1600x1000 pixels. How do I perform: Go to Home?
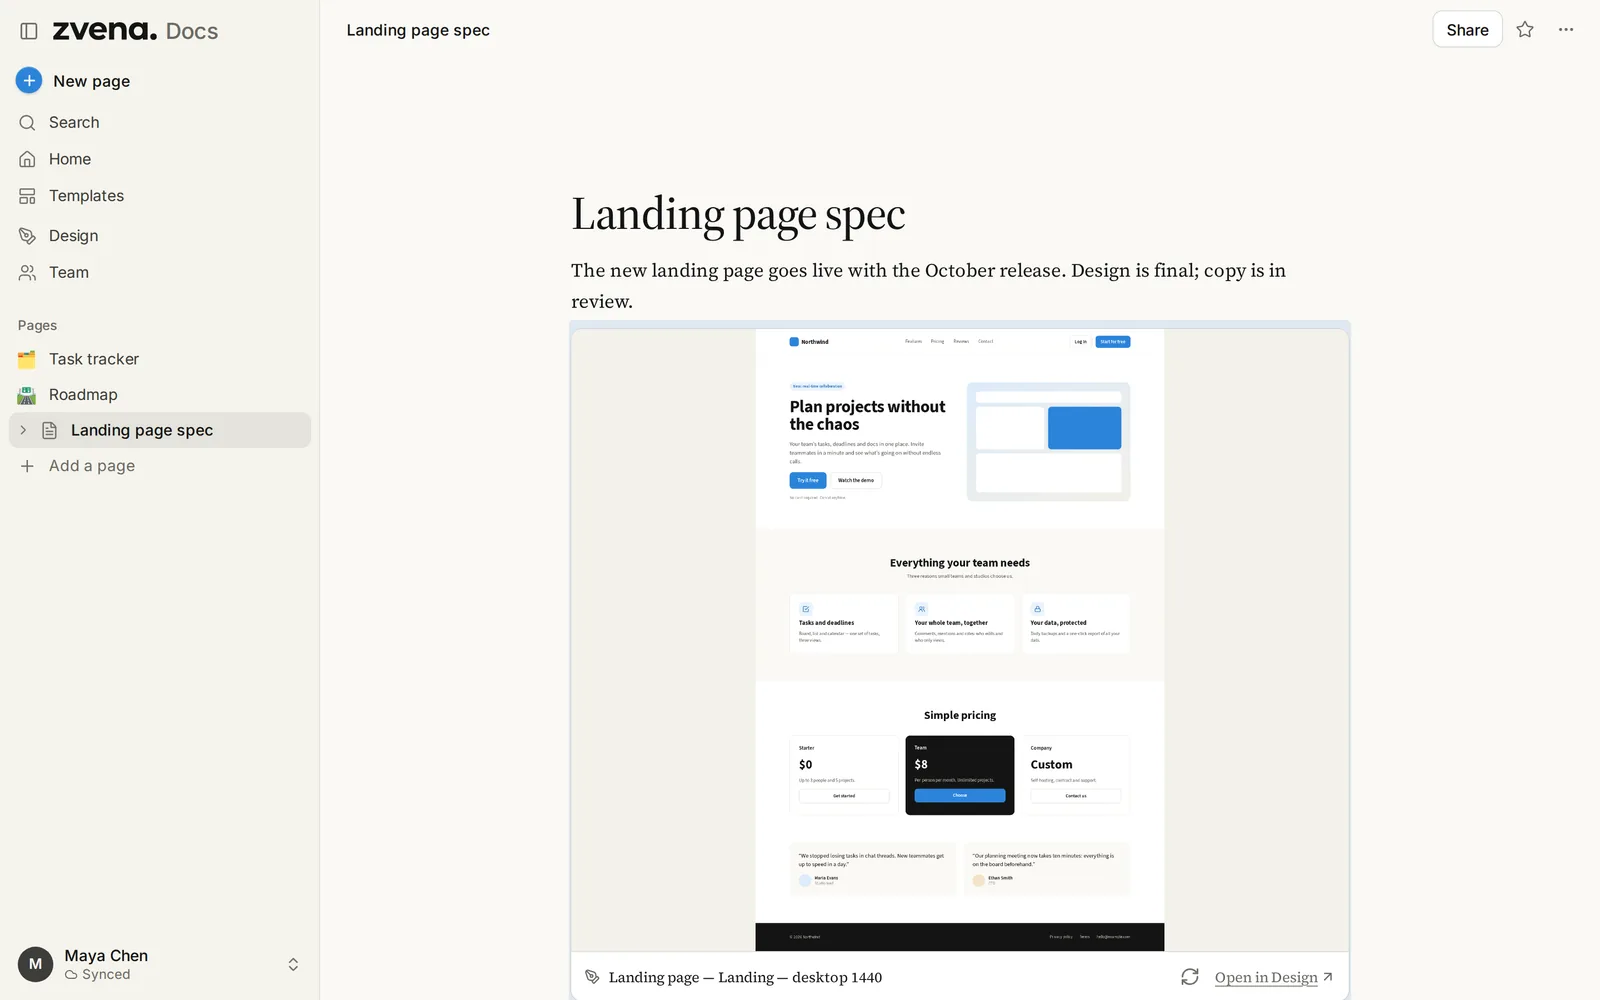click(x=160, y=159)
